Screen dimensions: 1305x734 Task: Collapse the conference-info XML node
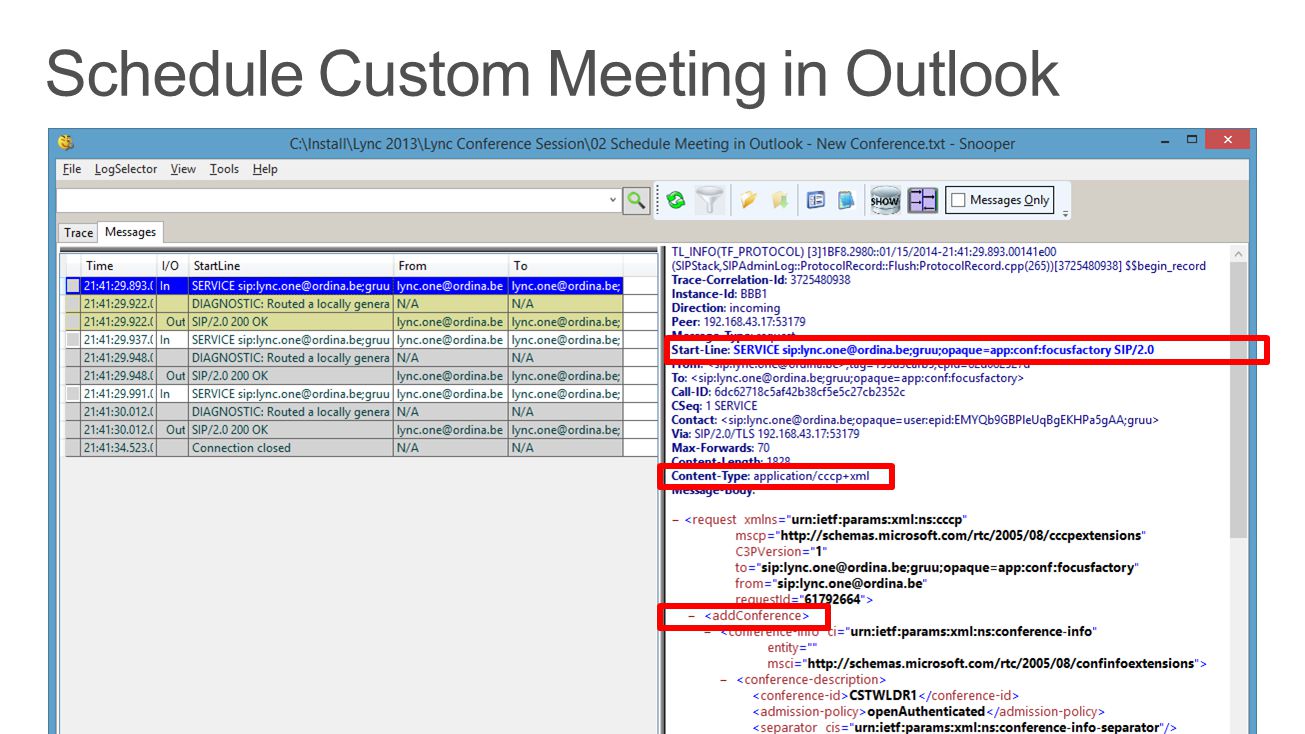(x=709, y=632)
